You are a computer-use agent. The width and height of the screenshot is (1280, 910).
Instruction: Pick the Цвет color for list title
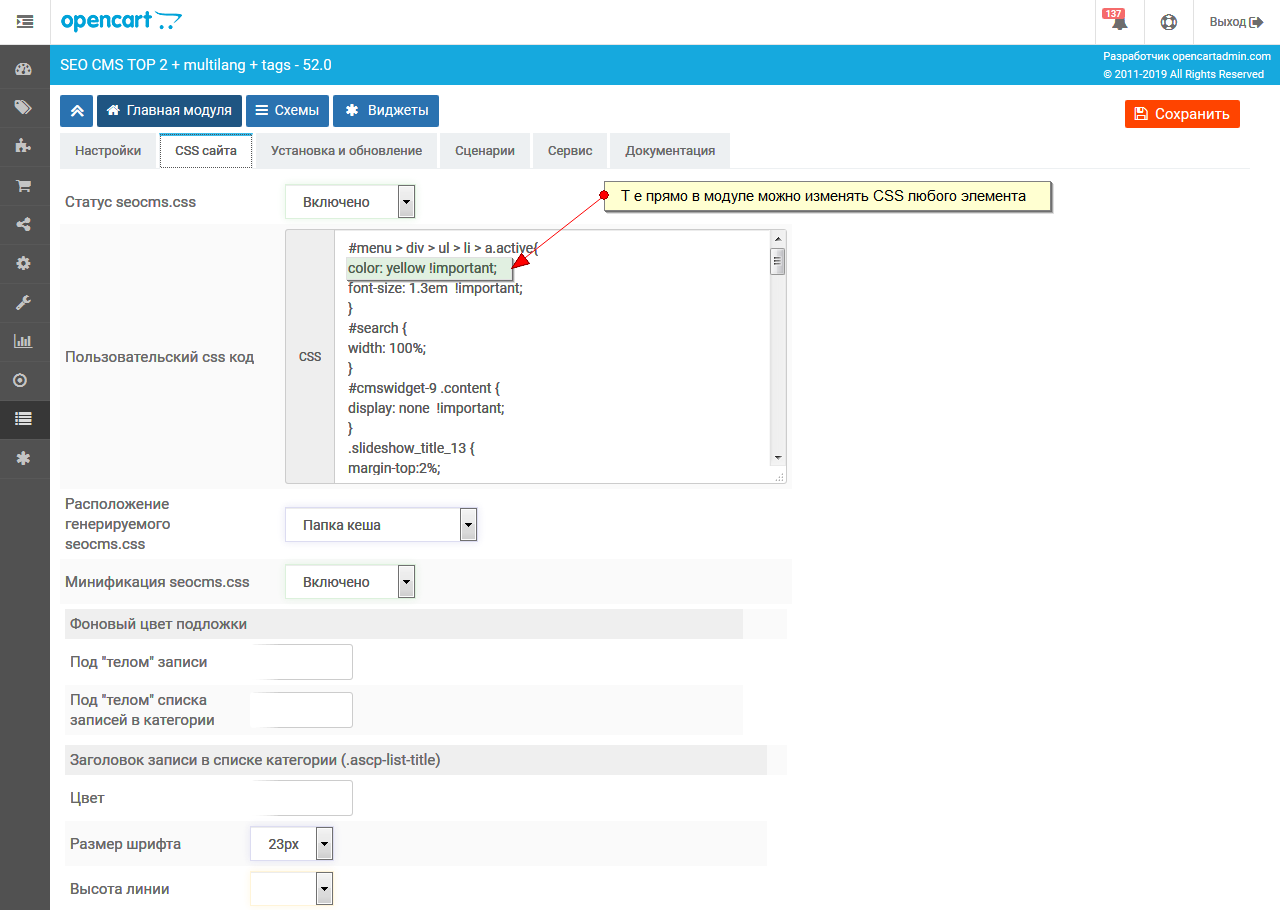coord(301,798)
